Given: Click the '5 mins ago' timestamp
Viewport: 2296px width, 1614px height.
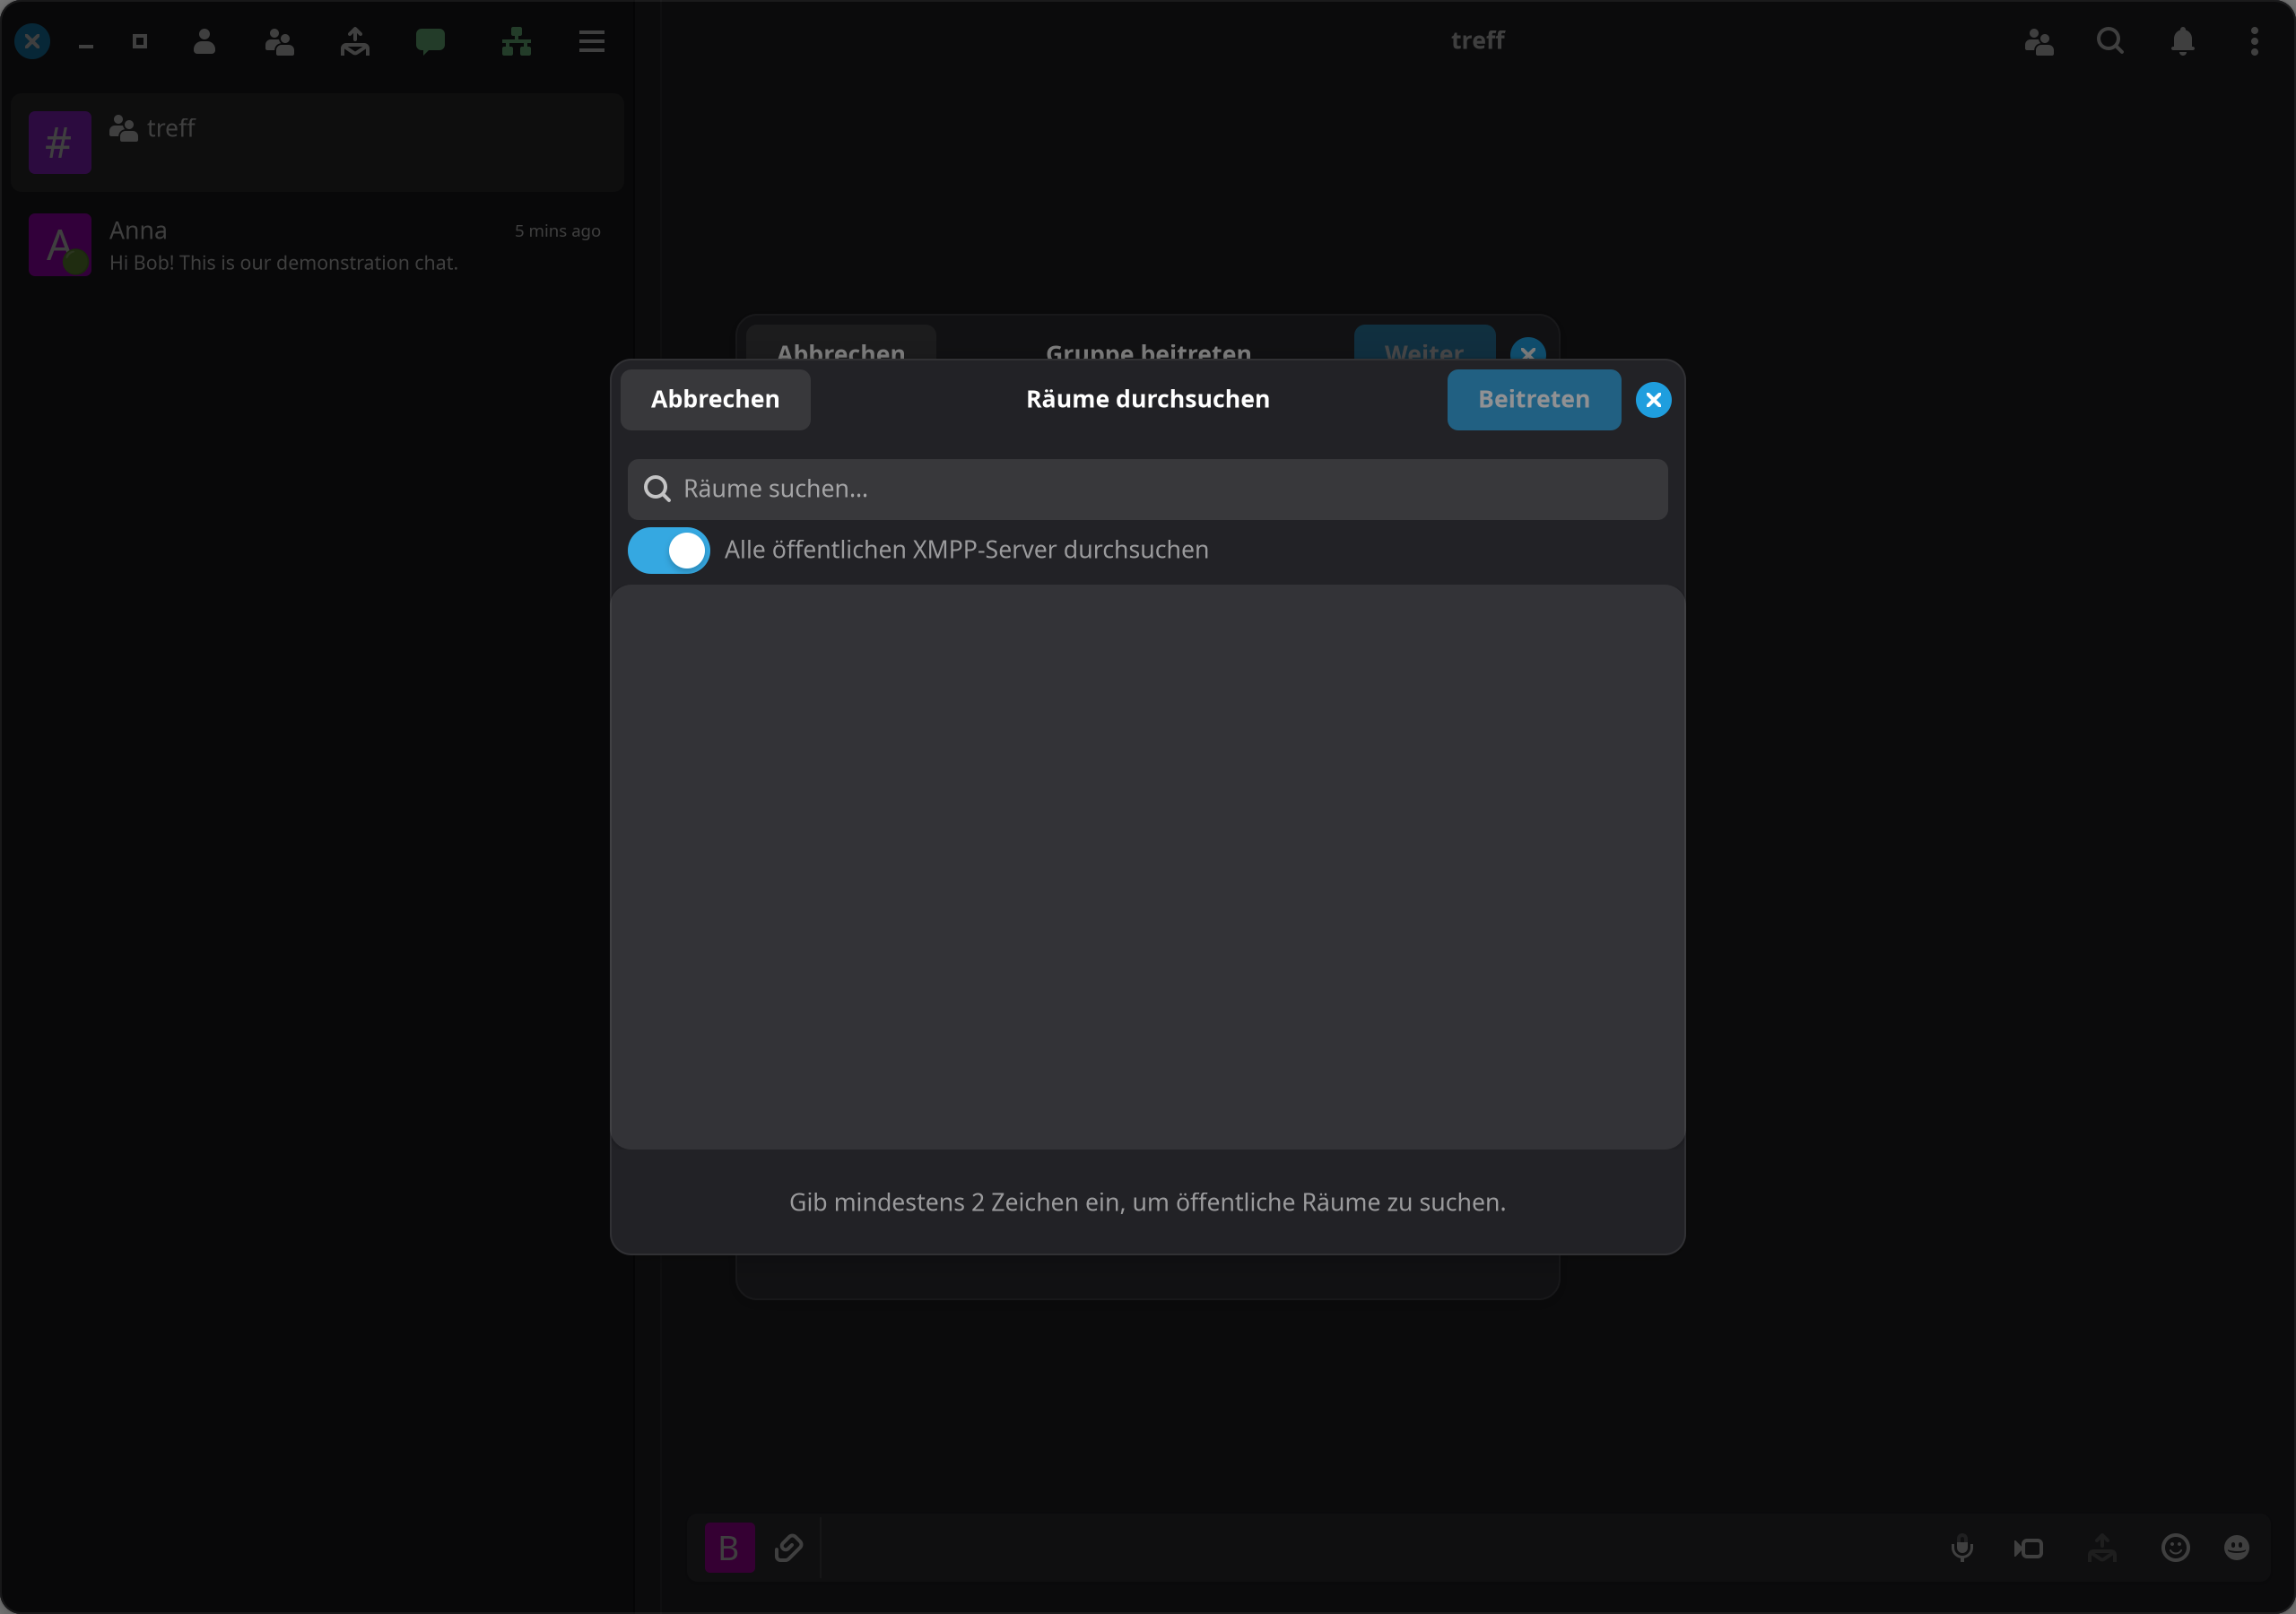Looking at the screenshot, I should [557, 231].
